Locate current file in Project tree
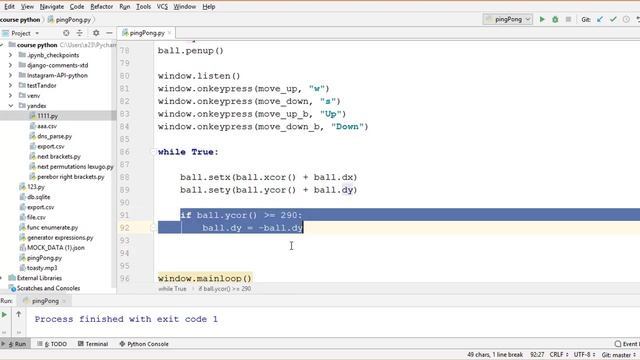The width and height of the screenshot is (640, 360). 66,33
